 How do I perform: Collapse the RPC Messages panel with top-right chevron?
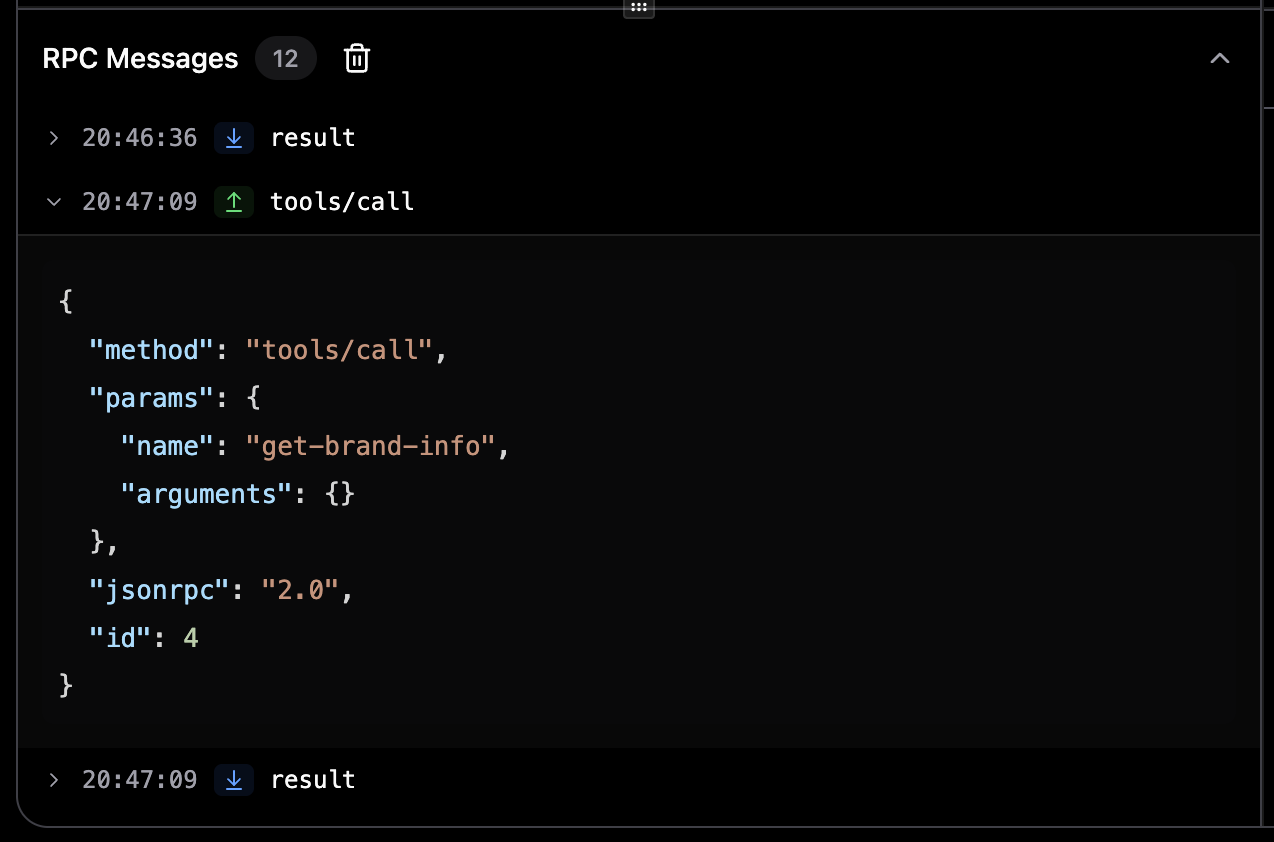point(1220,58)
